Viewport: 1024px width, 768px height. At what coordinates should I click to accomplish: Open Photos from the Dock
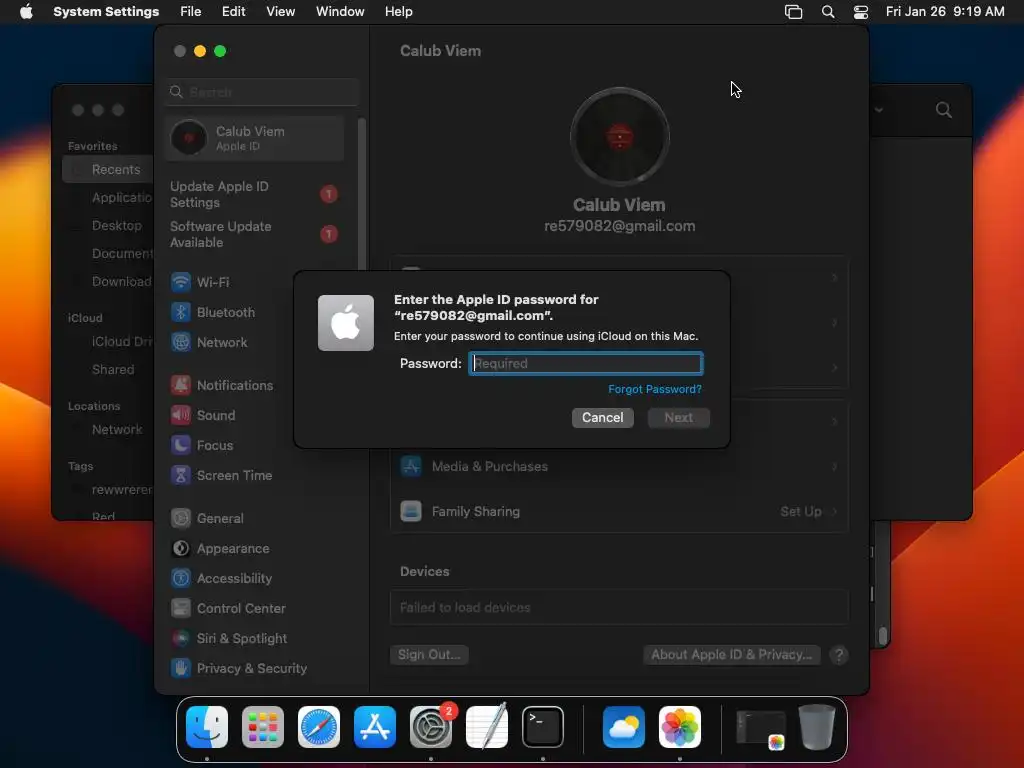[x=680, y=727]
